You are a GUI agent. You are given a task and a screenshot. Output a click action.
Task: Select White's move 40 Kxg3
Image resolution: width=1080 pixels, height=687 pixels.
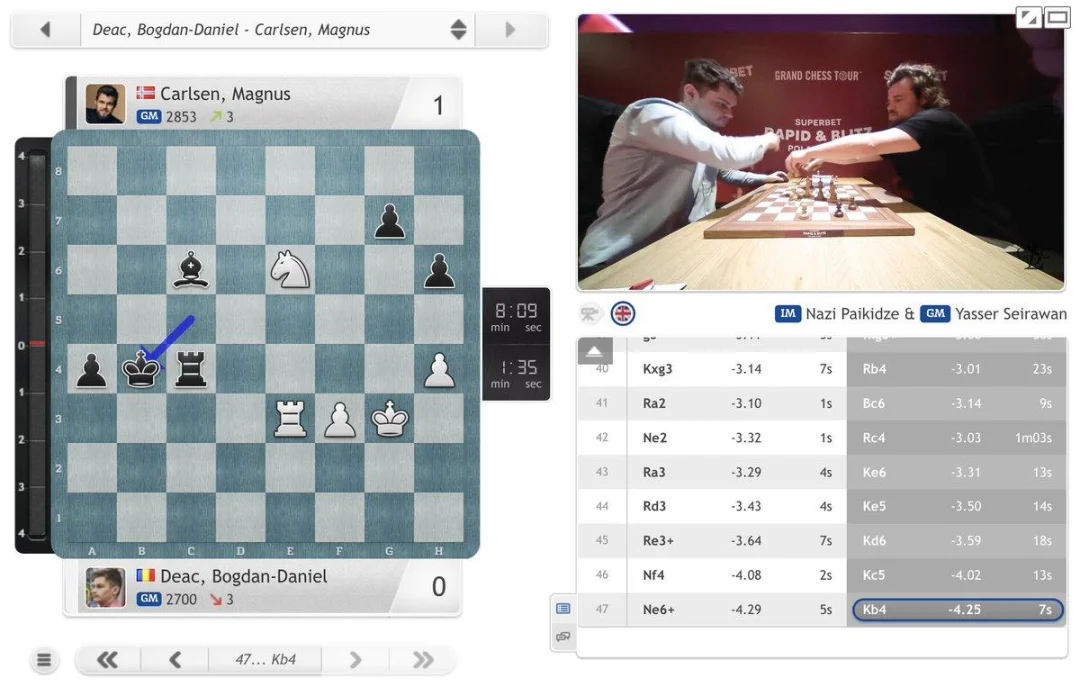(x=736, y=369)
